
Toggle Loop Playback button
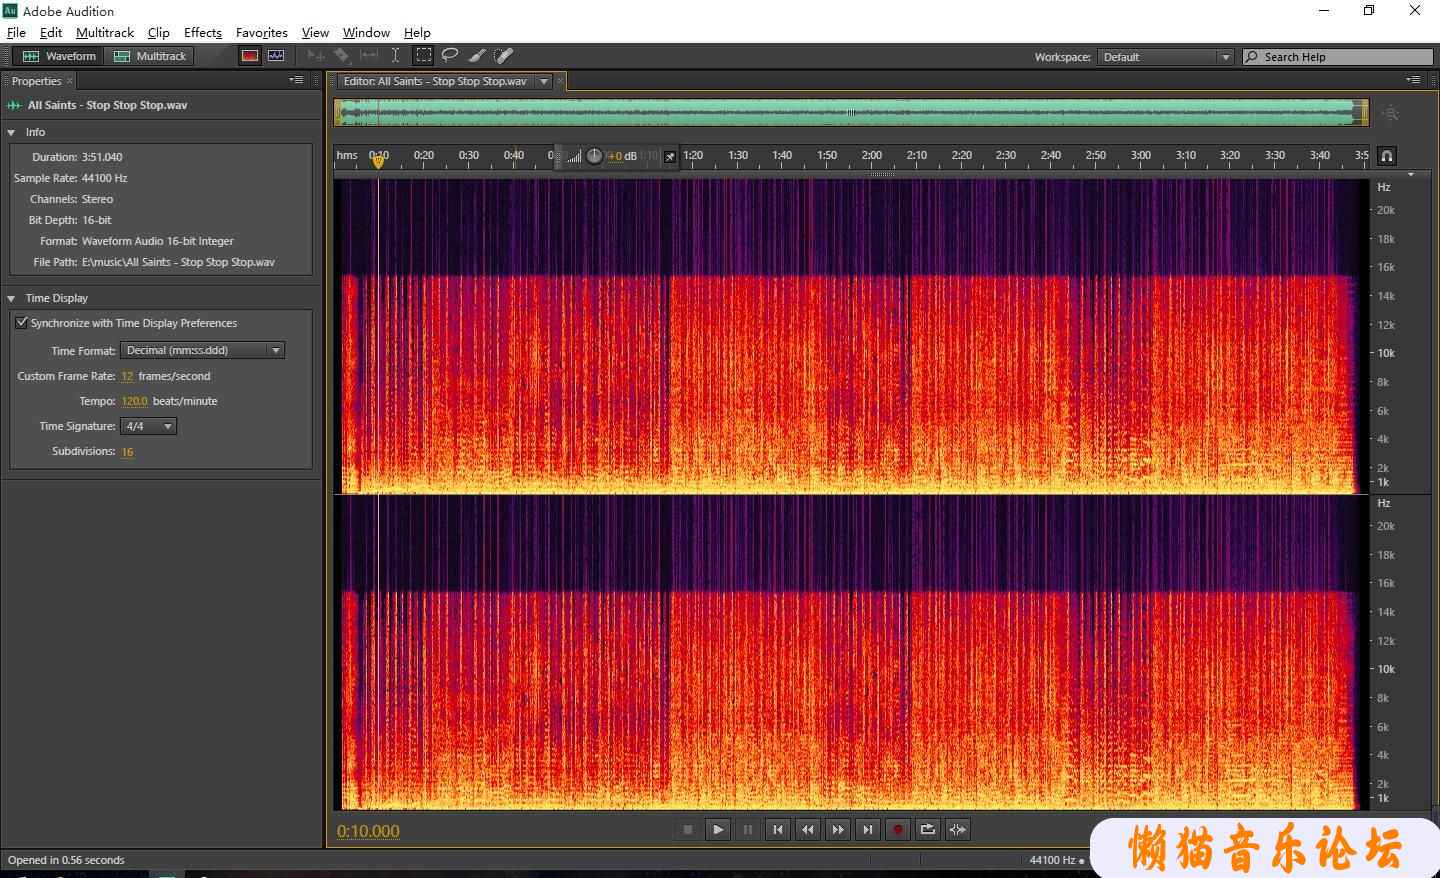click(928, 829)
